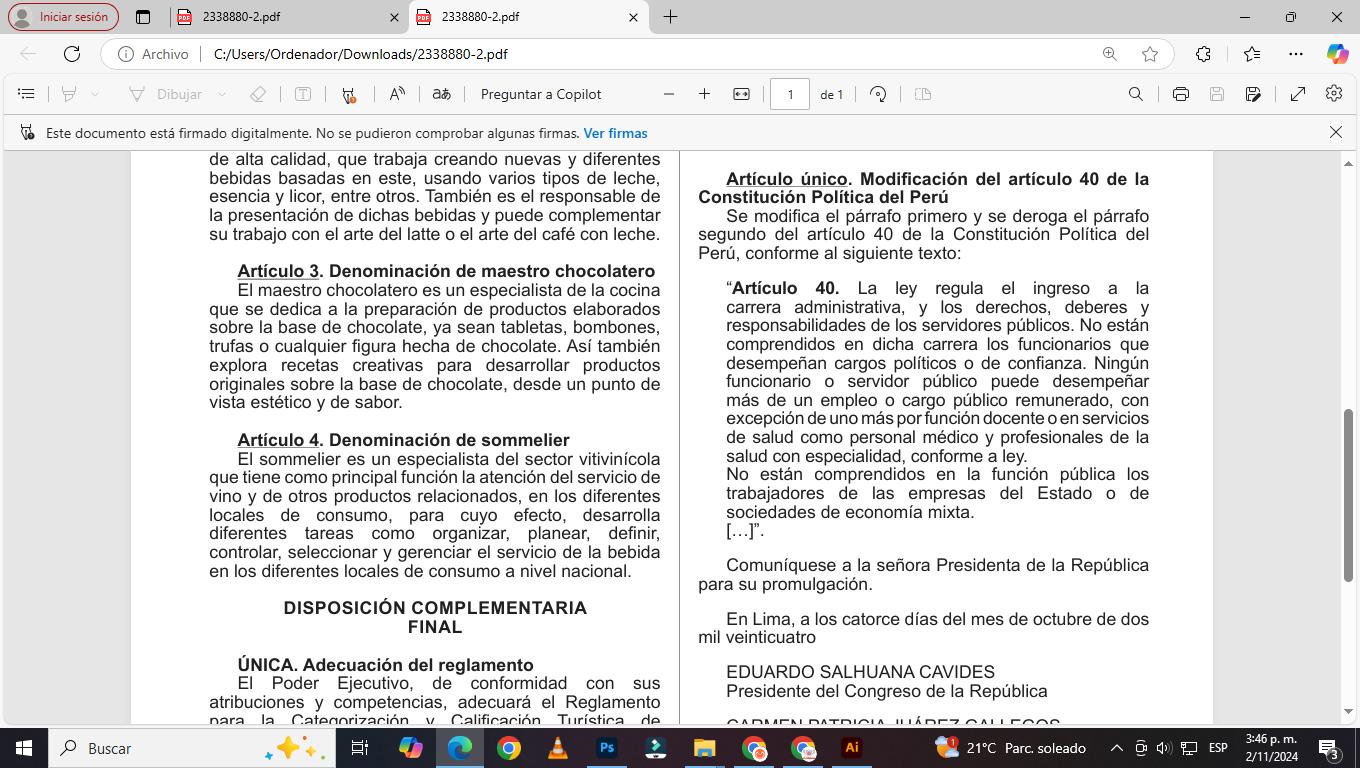Zoom out of the PDF page
The height and width of the screenshot is (768, 1360).
669,94
